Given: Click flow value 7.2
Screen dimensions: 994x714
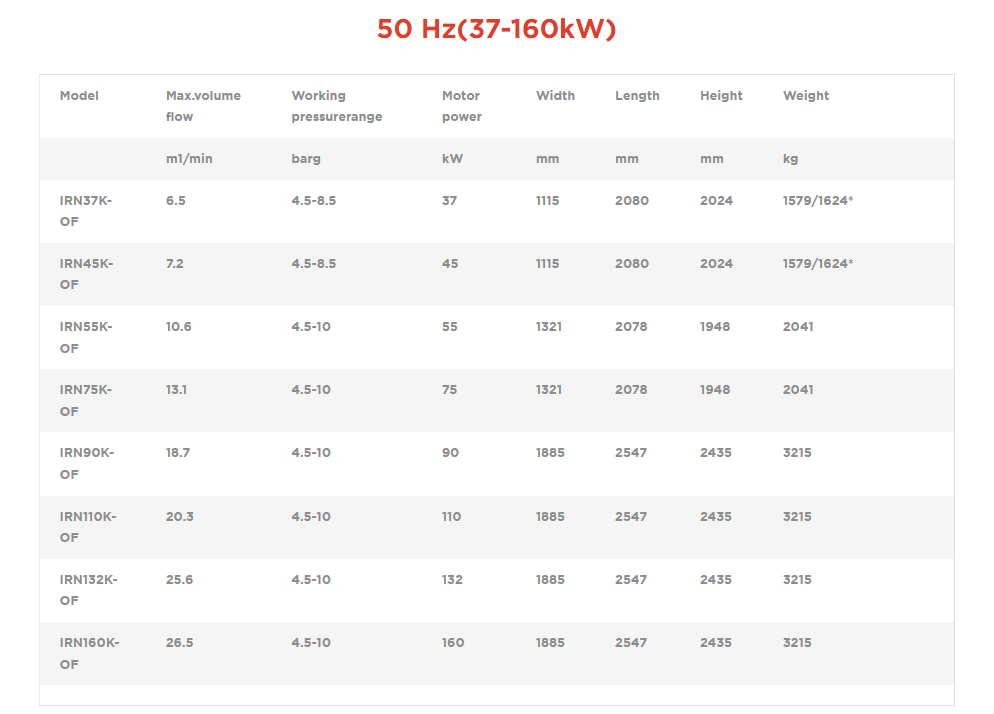Looking at the screenshot, I should point(174,263).
